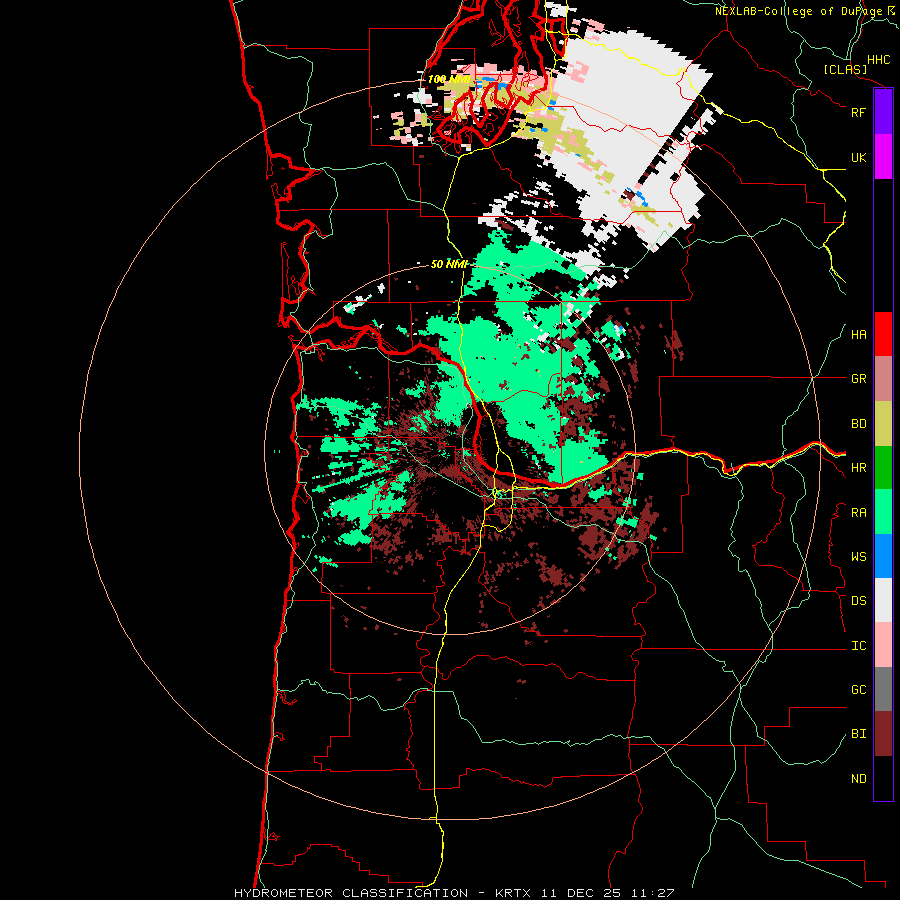
Task: Click the NEXLAB-College of DuPage credit text
Action: pos(798,11)
